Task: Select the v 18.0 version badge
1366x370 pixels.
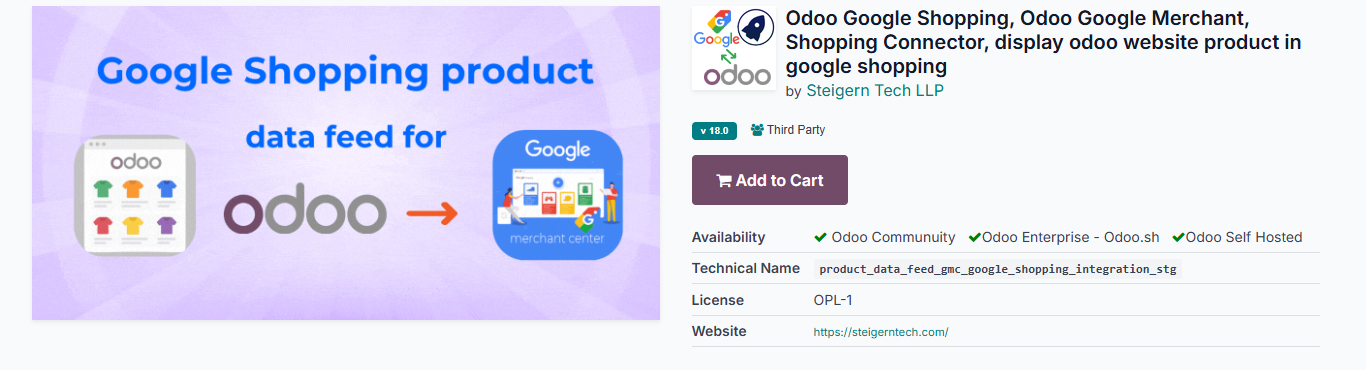Action: click(x=714, y=130)
